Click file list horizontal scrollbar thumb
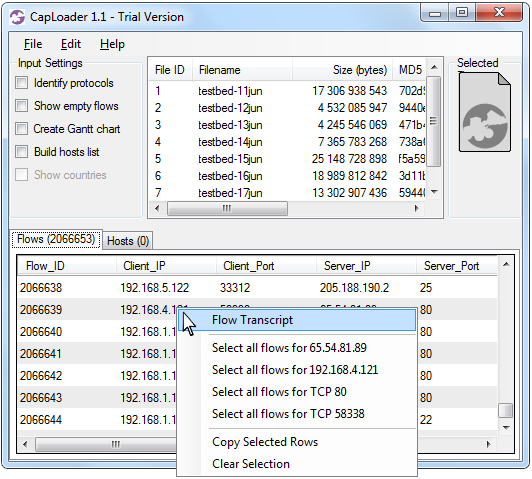 click(227, 208)
